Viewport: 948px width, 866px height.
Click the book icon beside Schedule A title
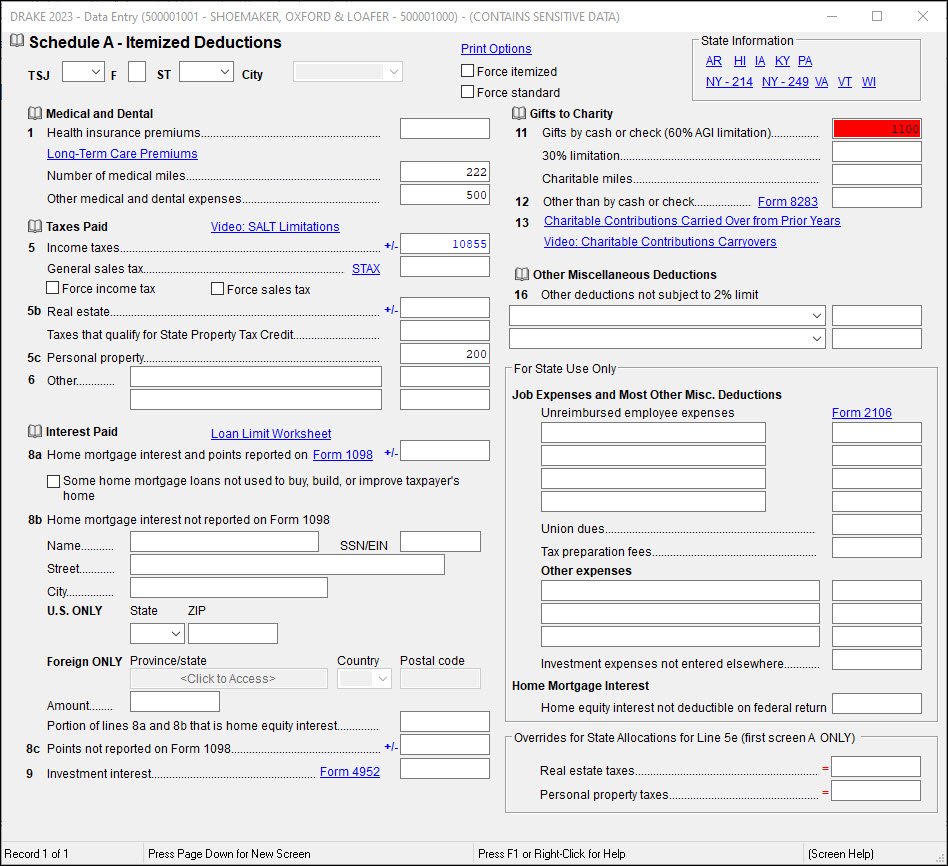[17, 41]
